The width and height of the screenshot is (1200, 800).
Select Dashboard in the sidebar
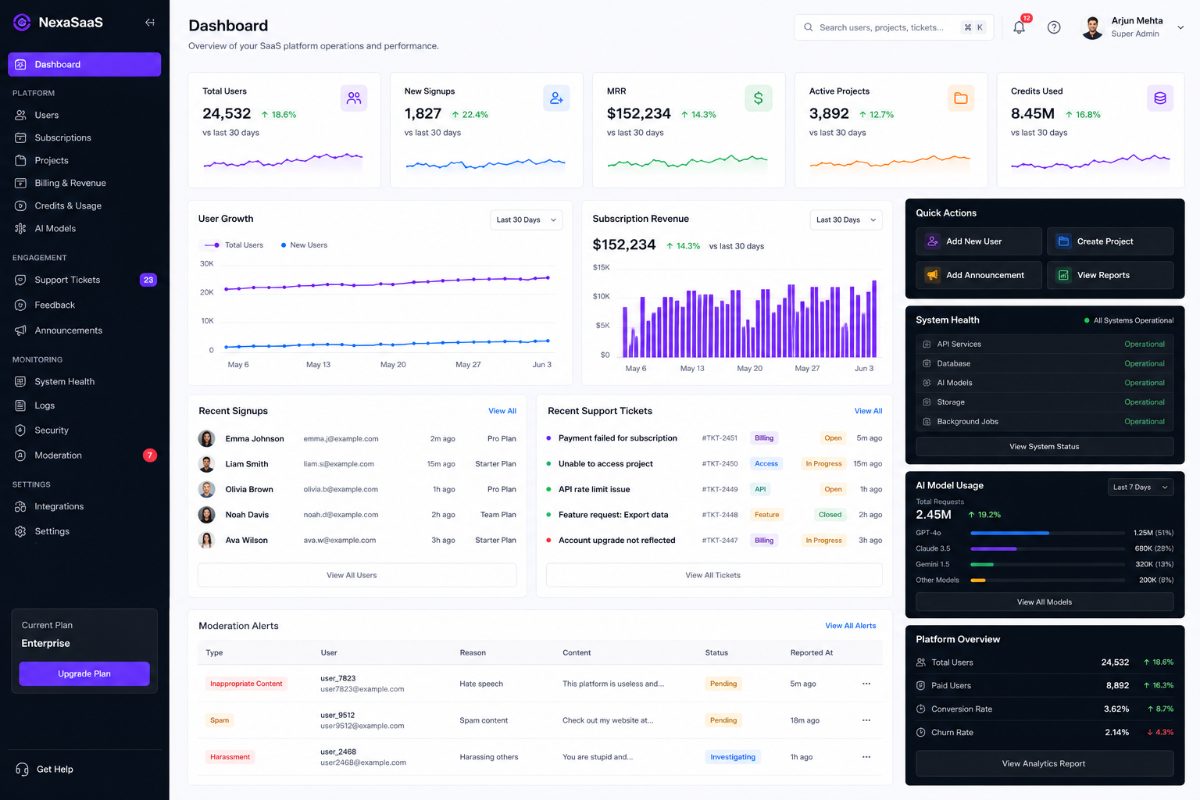click(84, 64)
